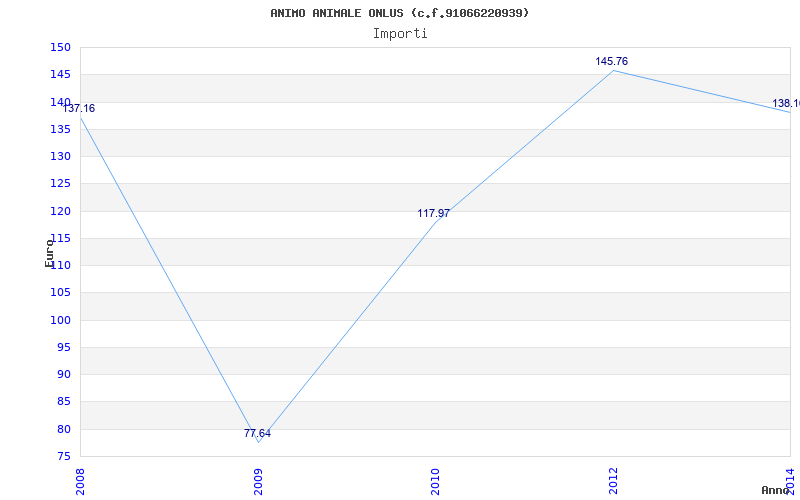The height and width of the screenshot is (500, 800).
Task: Click the 75 value on y-axis
Action: tap(63, 457)
